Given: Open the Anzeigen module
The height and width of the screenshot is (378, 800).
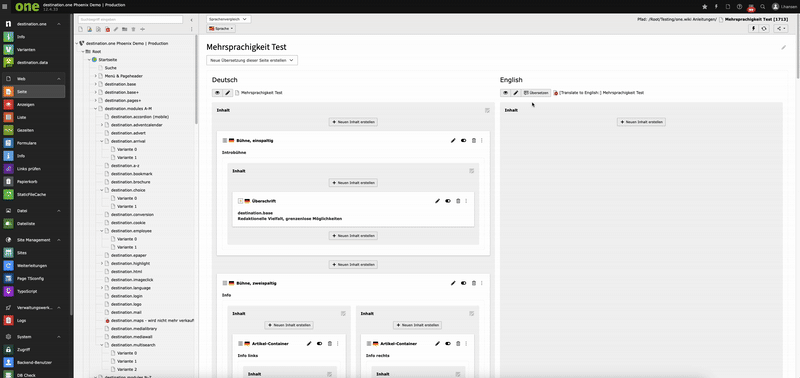Looking at the screenshot, I should pyautogui.click(x=33, y=105).
